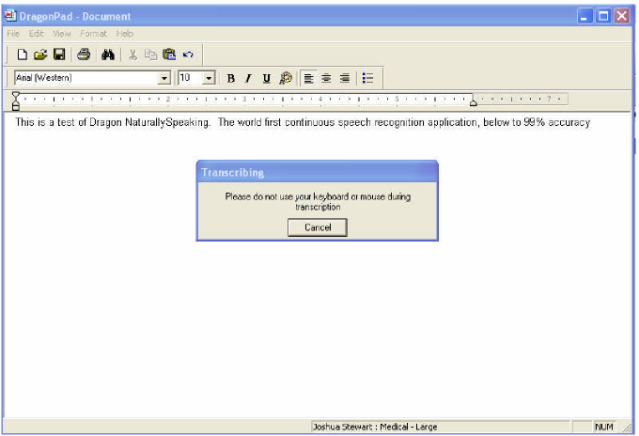
Task: Close the DragonPad window
Action: click(x=622, y=16)
